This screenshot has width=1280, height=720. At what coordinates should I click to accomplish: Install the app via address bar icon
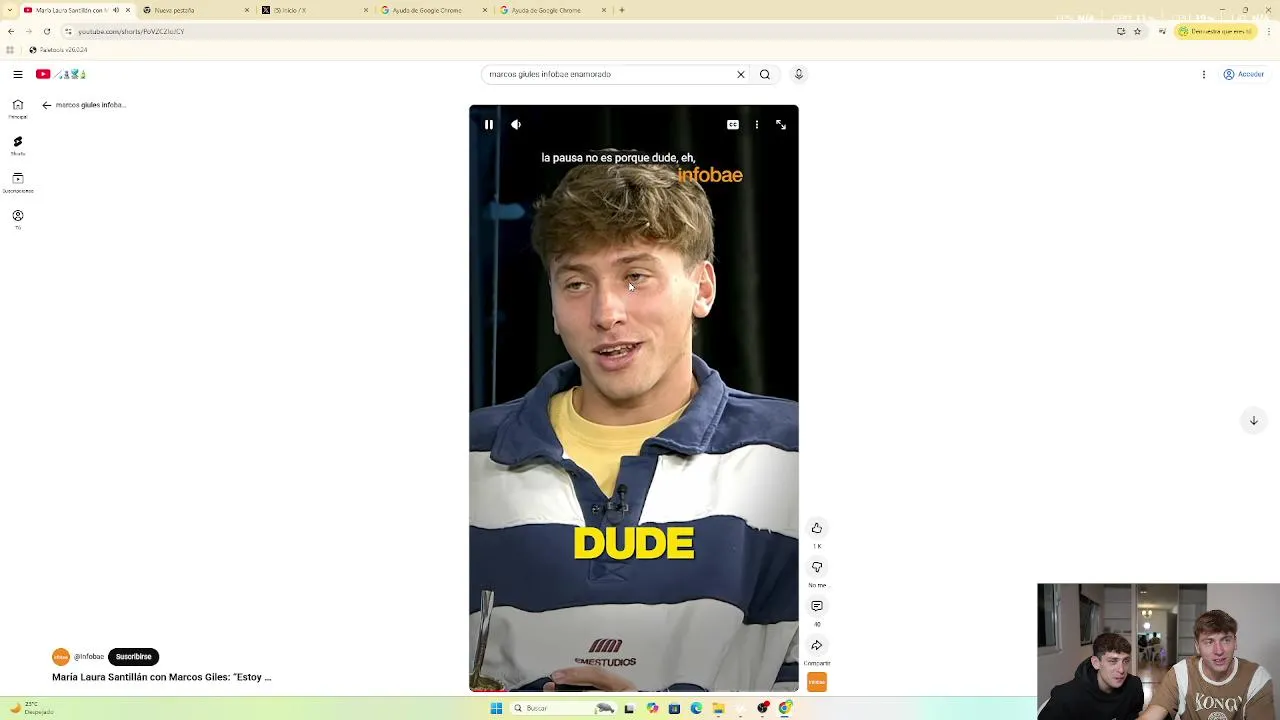coord(1121,31)
